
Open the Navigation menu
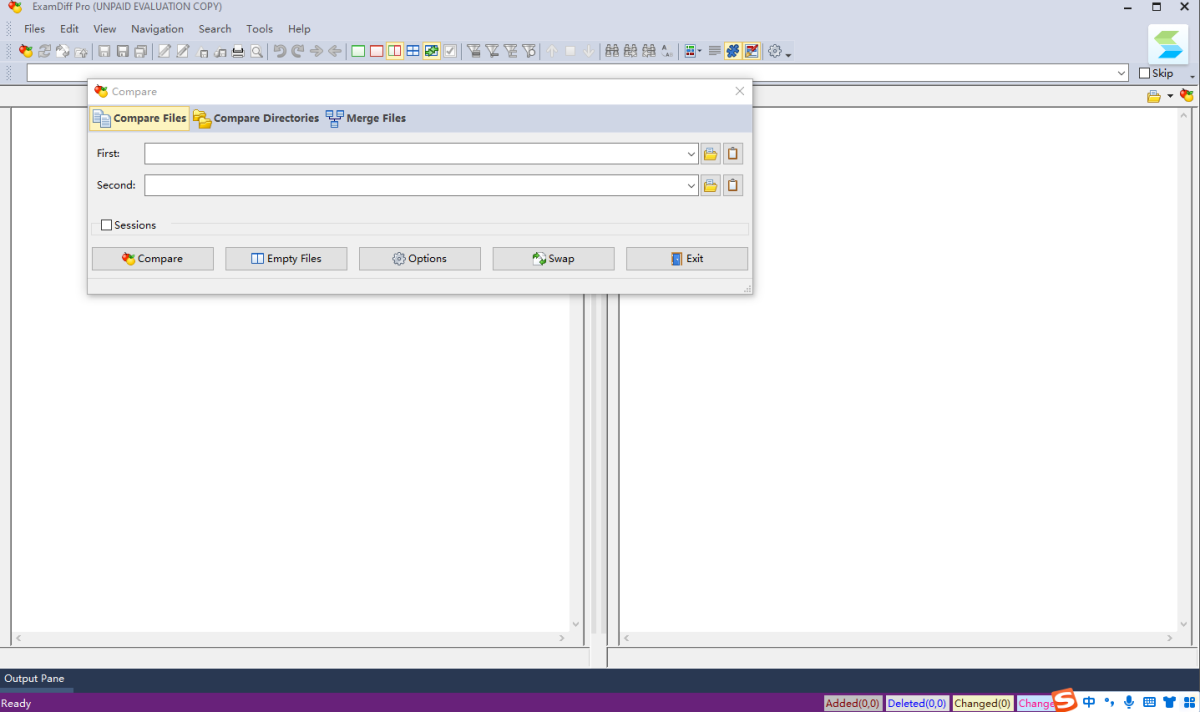click(157, 29)
